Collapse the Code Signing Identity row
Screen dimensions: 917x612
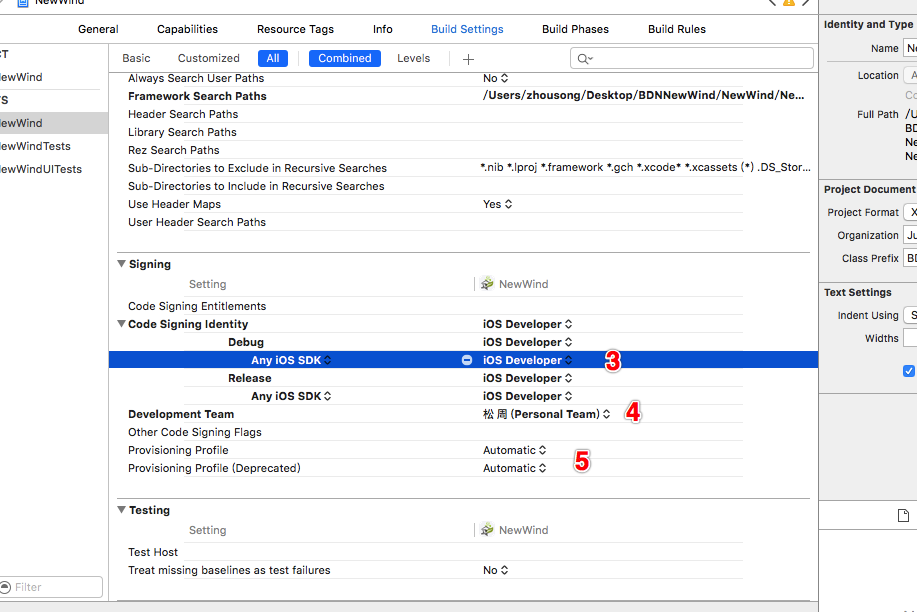[x=122, y=324]
